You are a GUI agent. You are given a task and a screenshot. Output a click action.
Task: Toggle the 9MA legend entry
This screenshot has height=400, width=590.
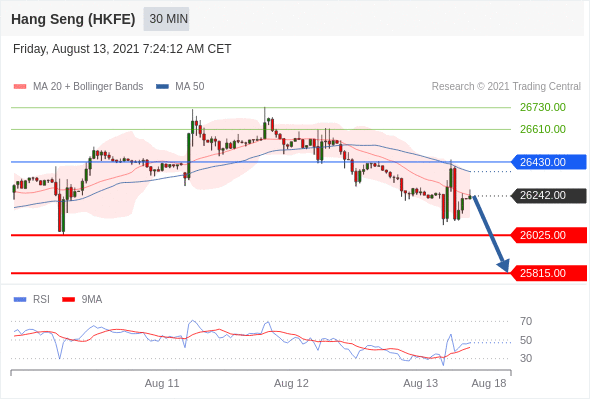click(82, 300)
